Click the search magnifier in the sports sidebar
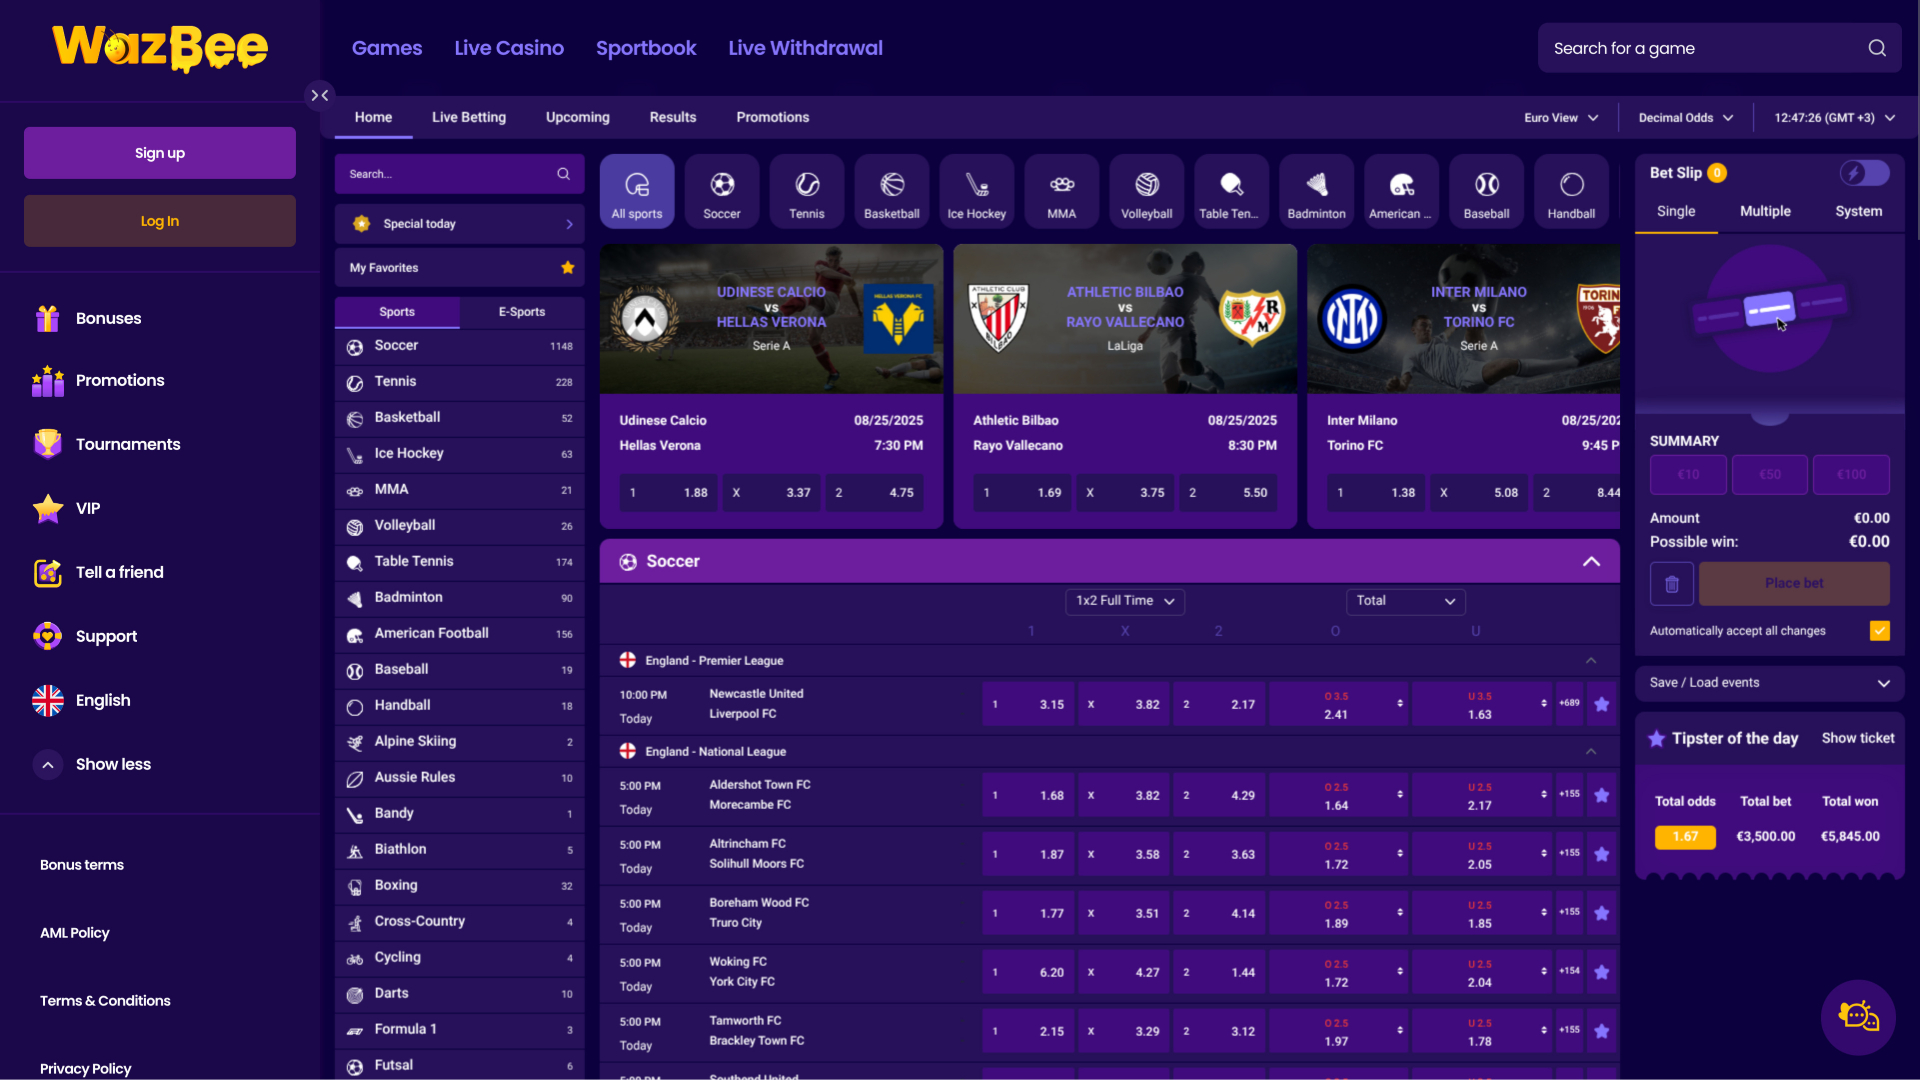Image resolution: width=1920 pixels, height=1080 pixels. (564, 173)
